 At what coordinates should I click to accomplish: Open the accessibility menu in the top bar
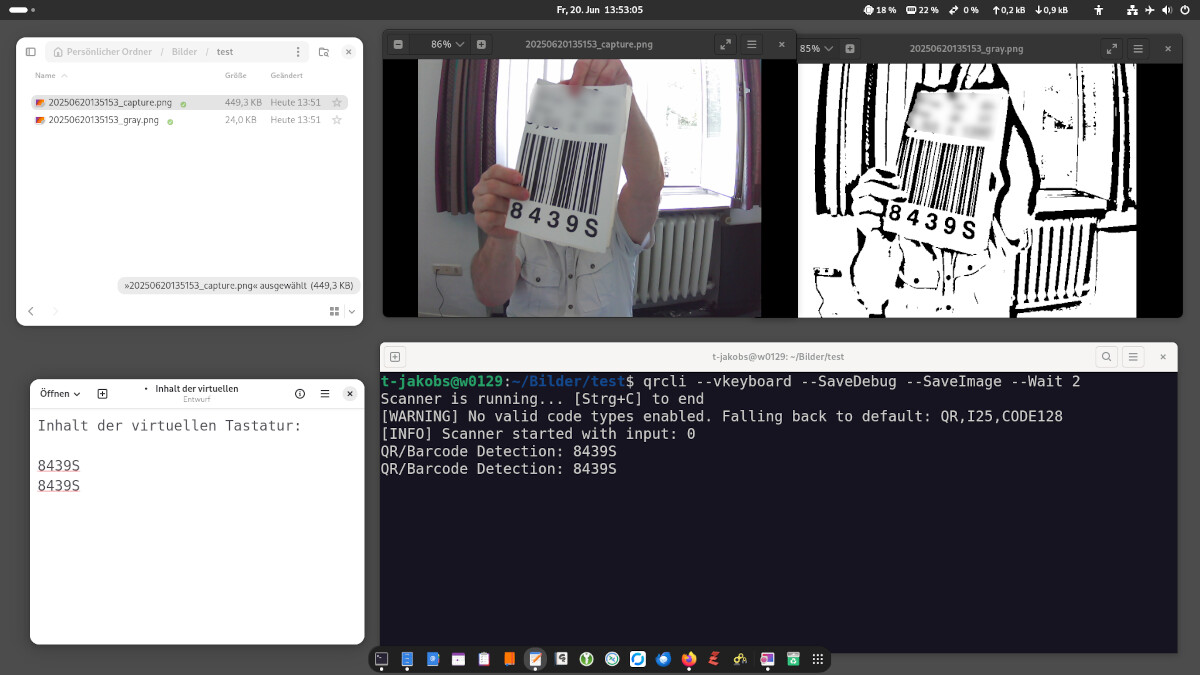[1099, 9]
